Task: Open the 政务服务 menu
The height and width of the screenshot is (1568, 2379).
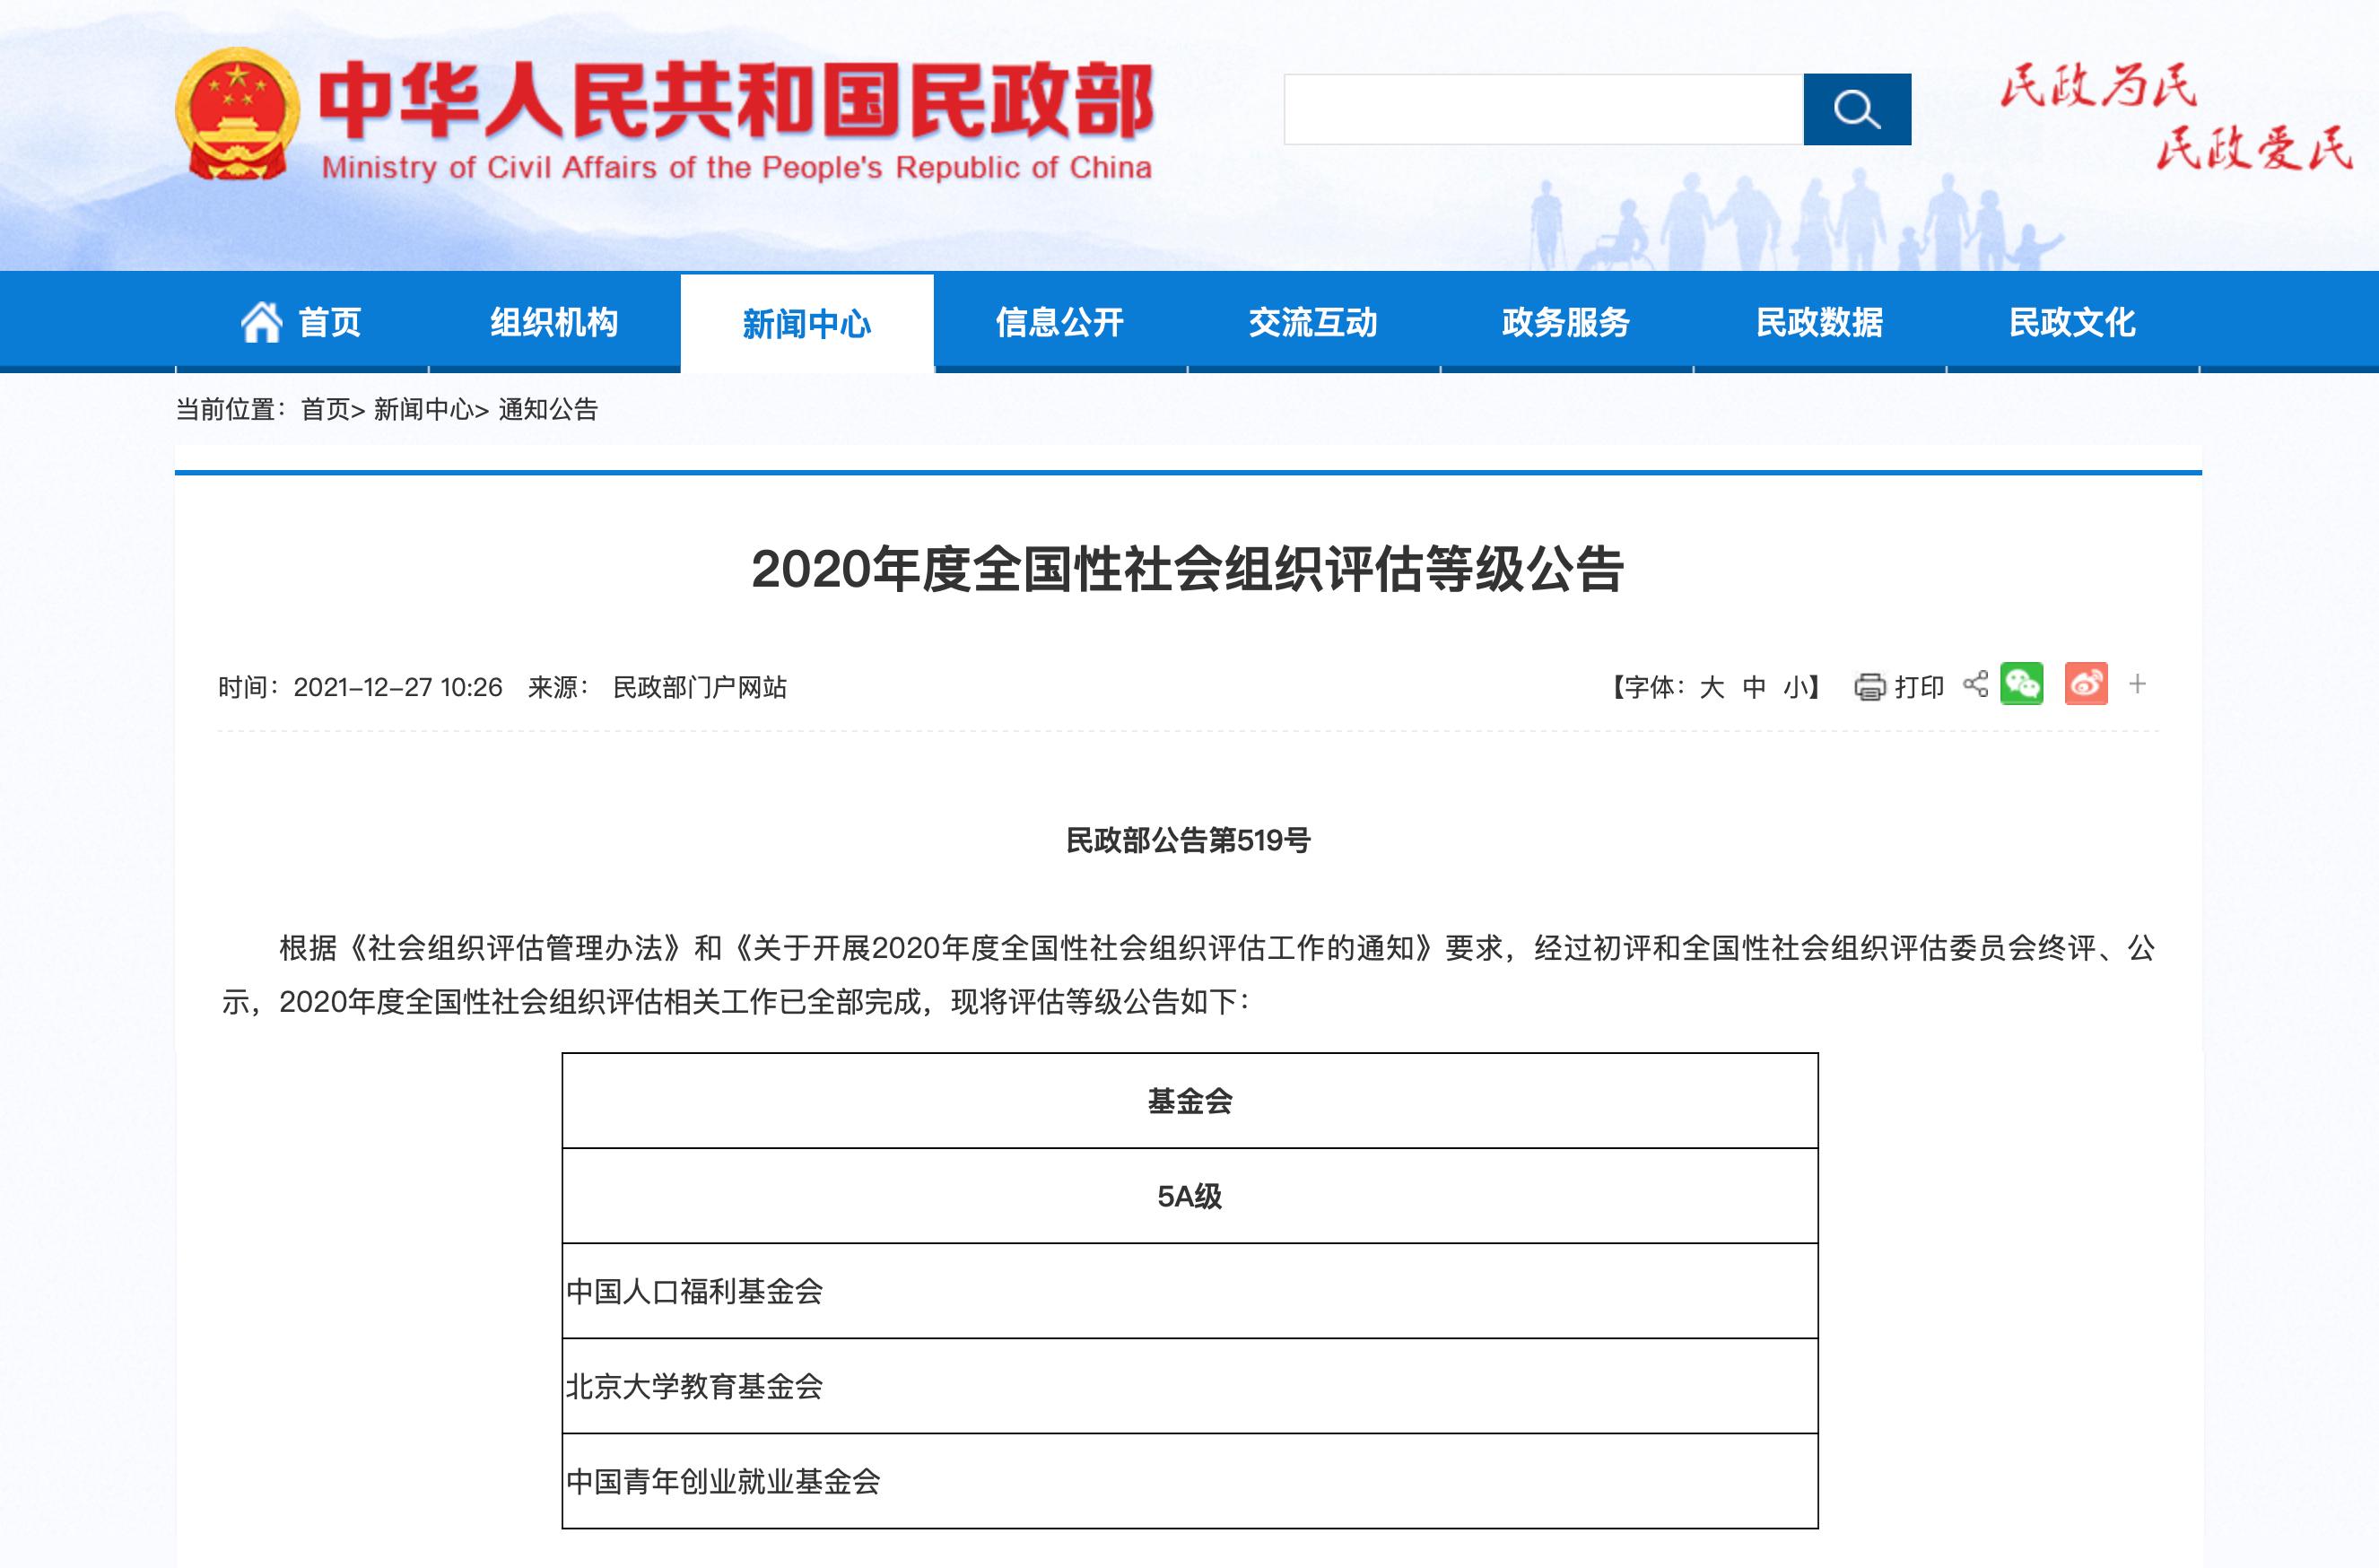Action: pos(1566,323)
